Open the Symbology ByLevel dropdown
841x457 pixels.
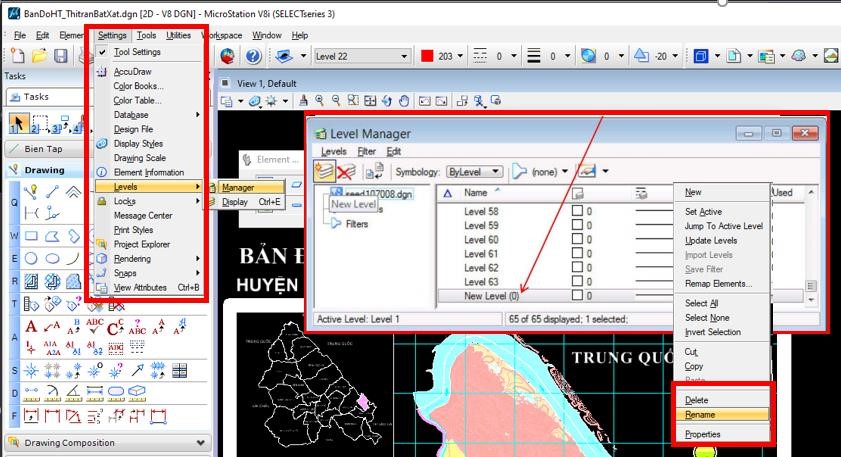pyautogui.click(x=474, y=172)
